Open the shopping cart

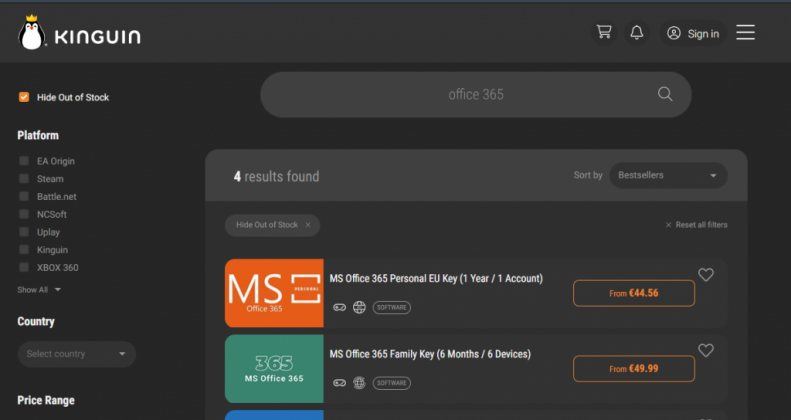604,33
